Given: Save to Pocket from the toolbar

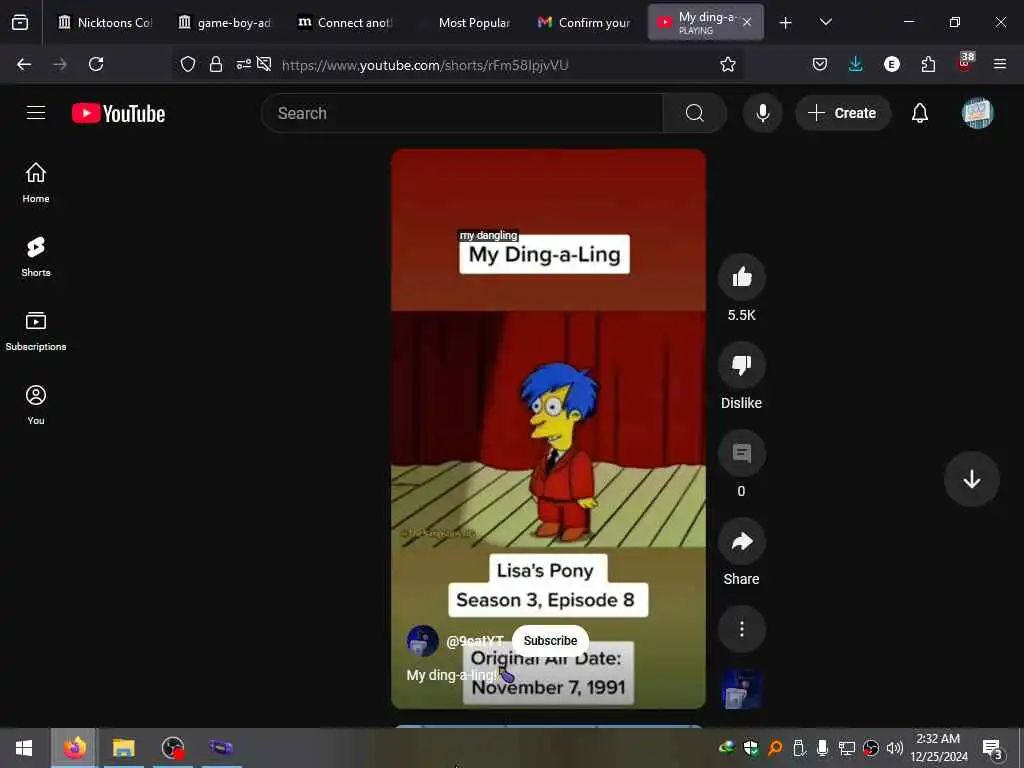Looking at the screenshot, I should (820, 64).
